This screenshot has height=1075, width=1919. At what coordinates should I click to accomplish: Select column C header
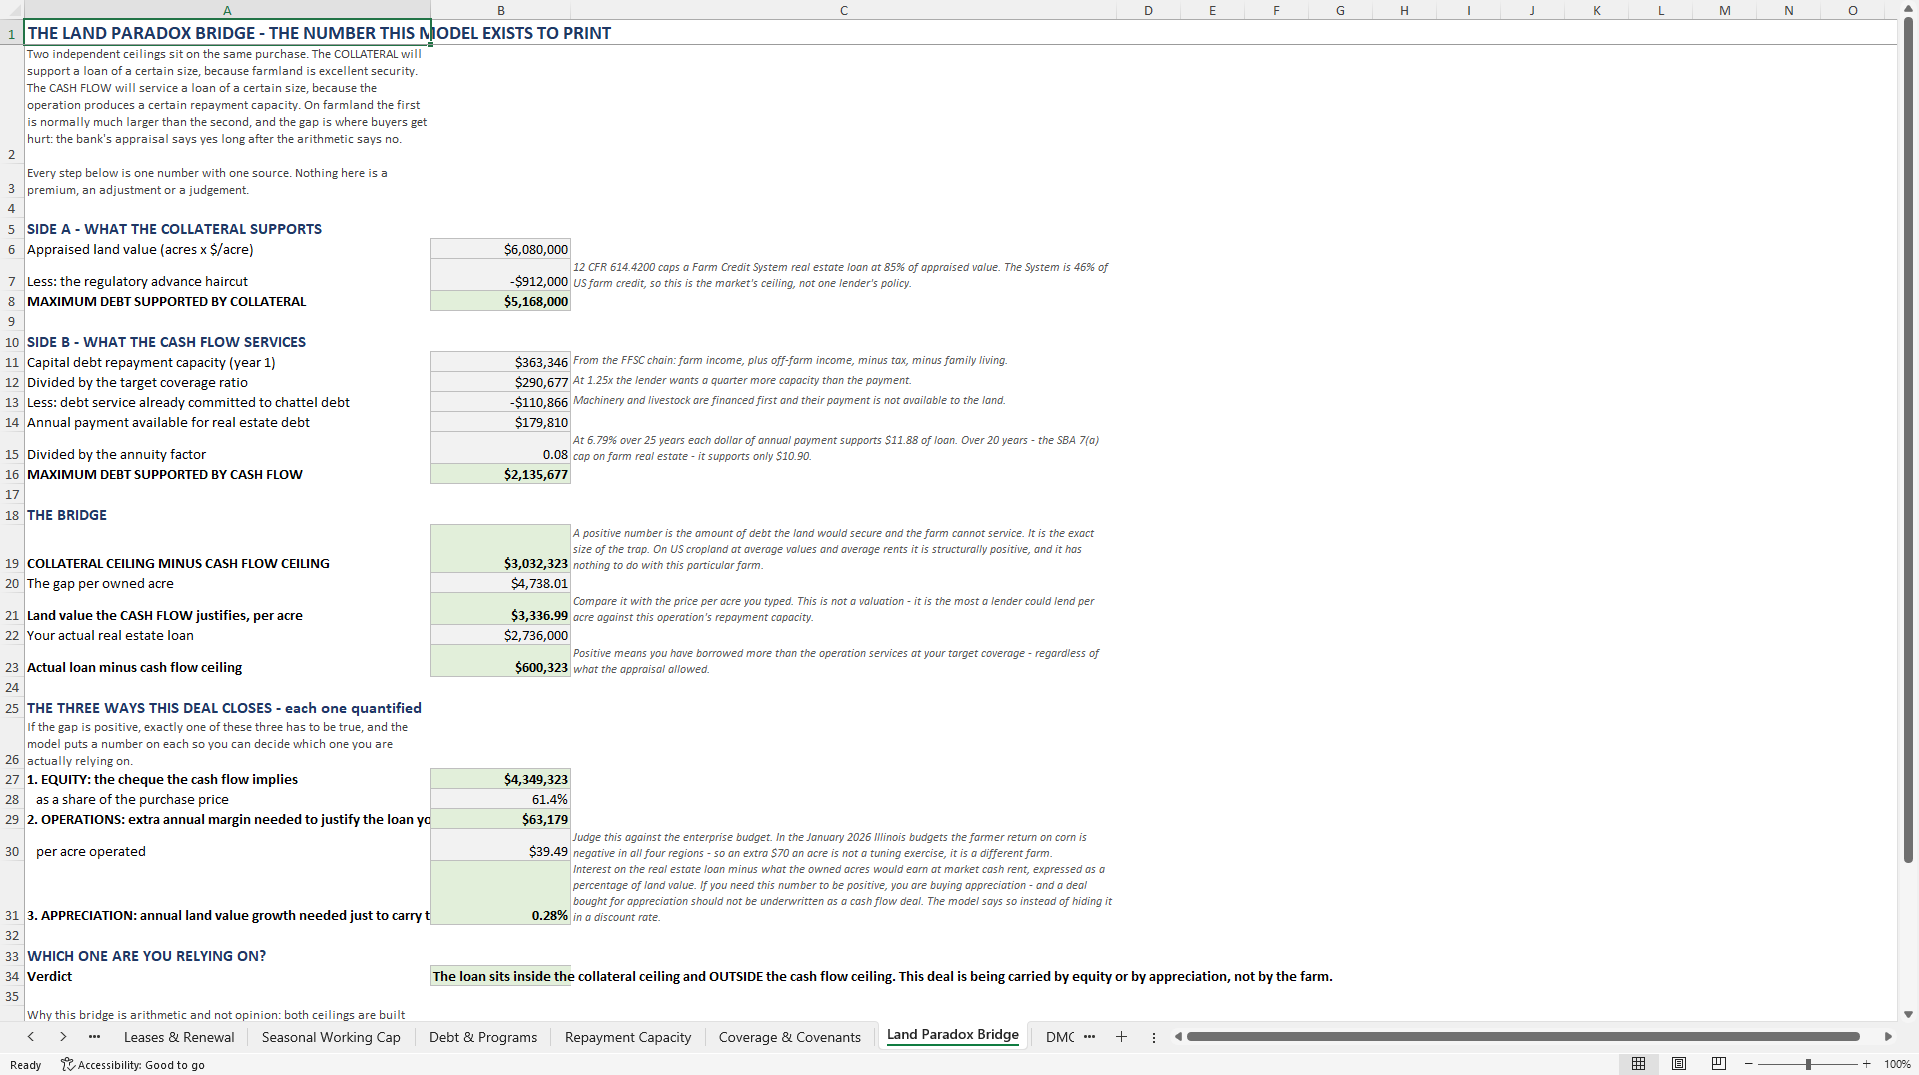click(843, 10)
